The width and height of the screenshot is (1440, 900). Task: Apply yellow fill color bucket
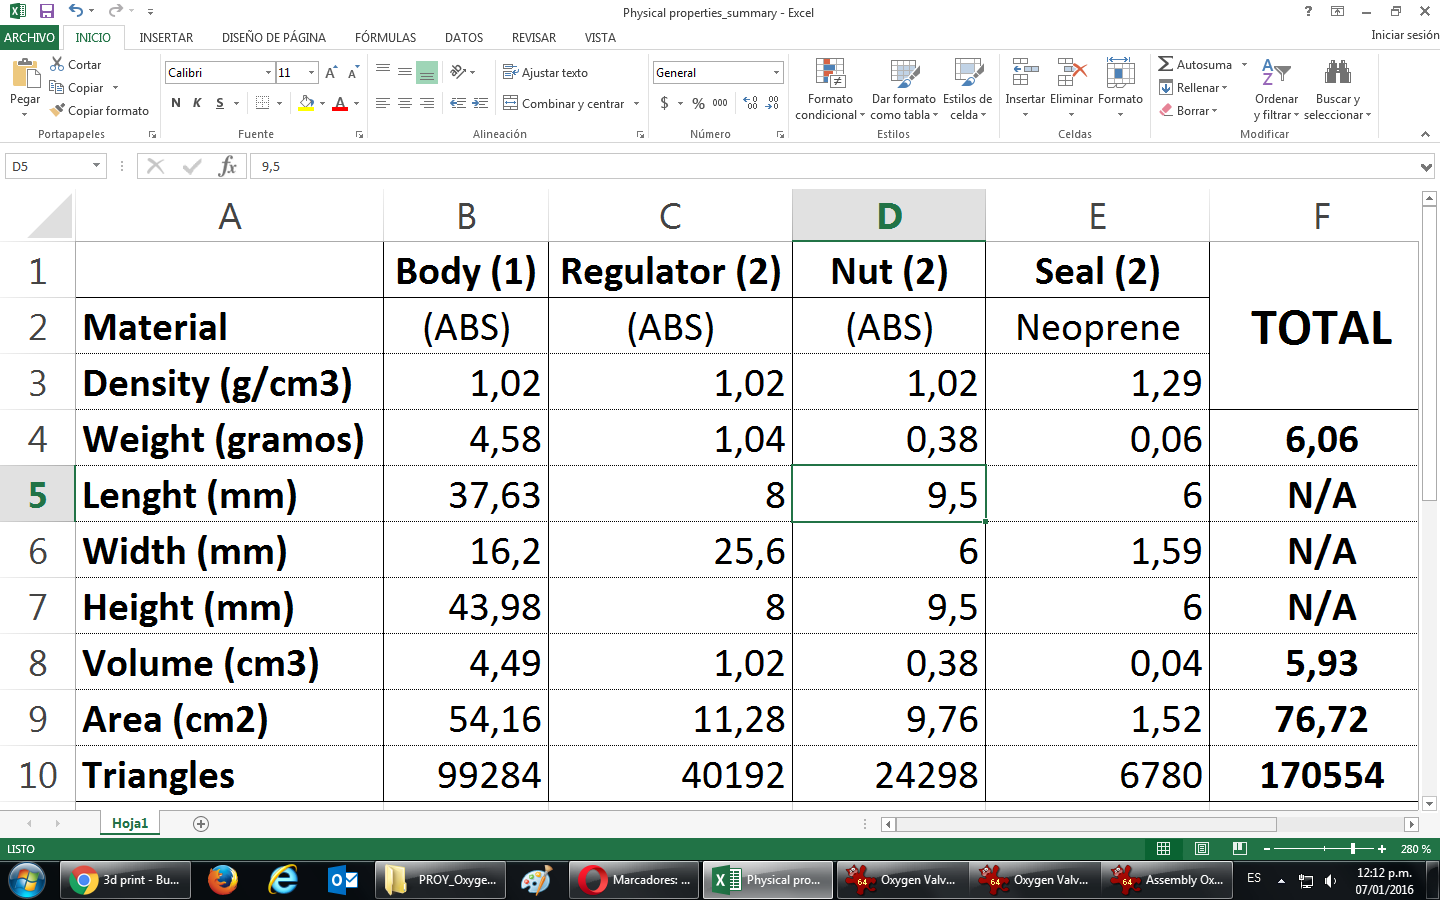(306, 103)
